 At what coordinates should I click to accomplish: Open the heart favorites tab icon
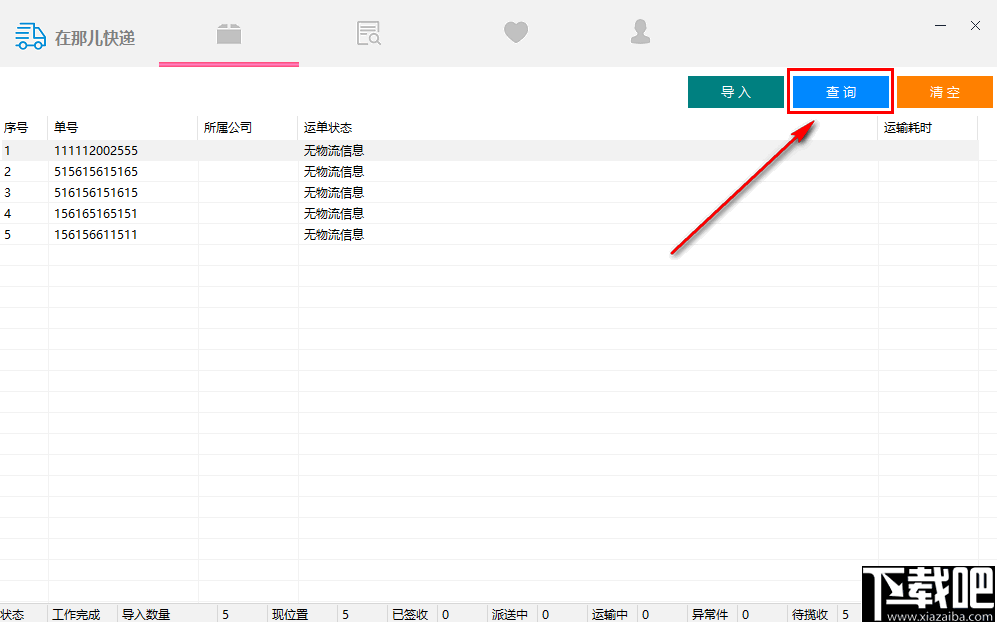516,32
